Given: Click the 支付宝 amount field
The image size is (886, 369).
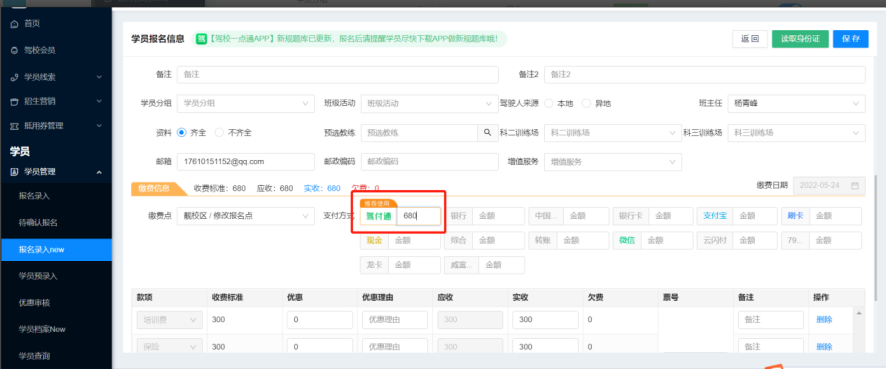Looking at the screenshot, I should point(755,216).
